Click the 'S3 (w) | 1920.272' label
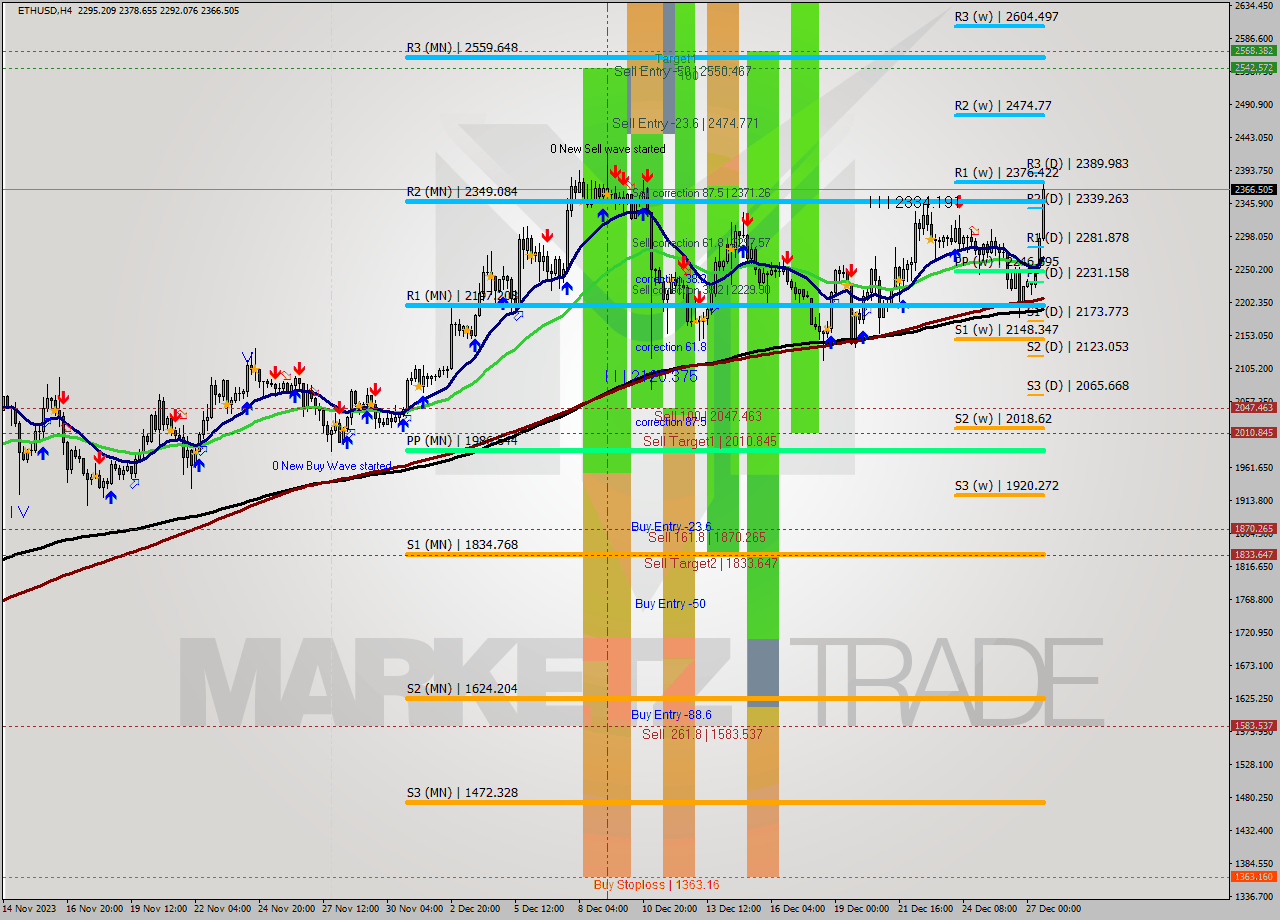 (x=1006, y=485)
